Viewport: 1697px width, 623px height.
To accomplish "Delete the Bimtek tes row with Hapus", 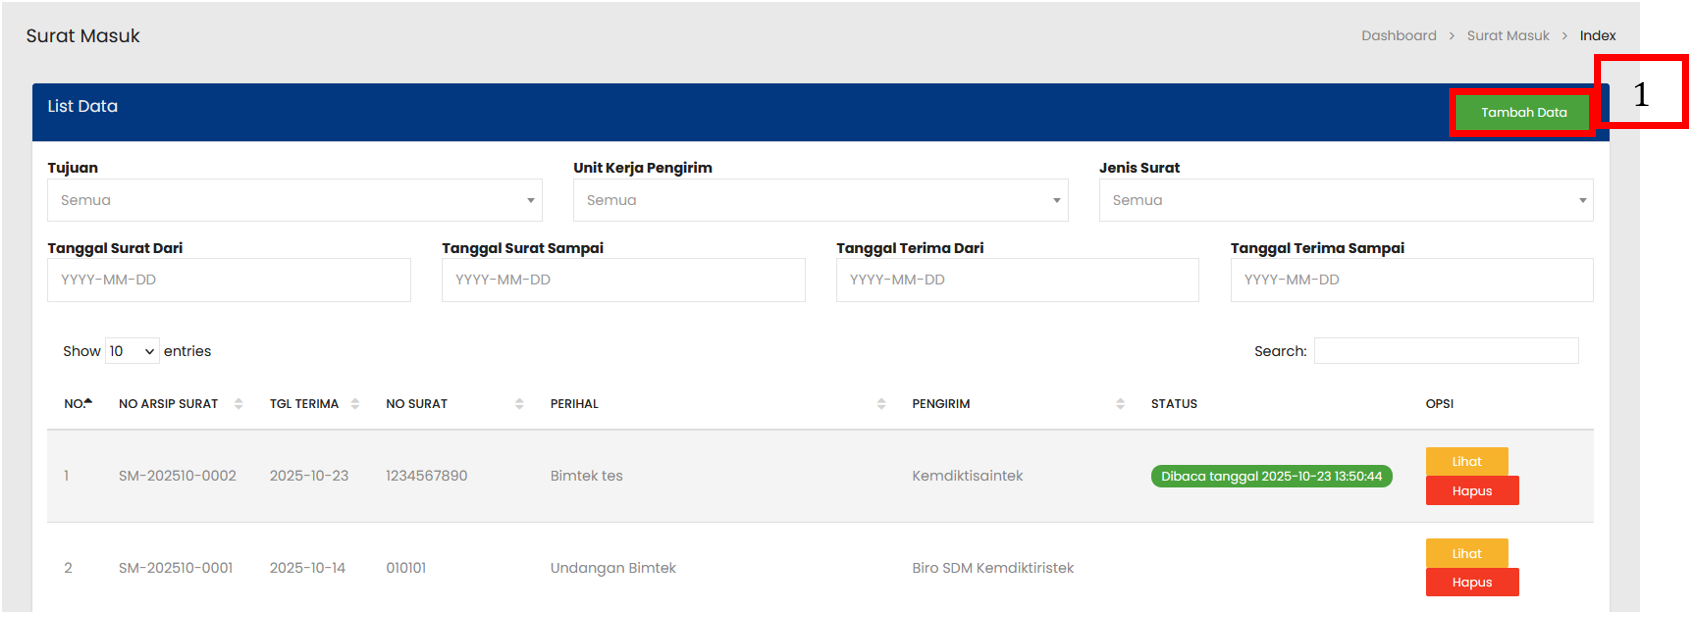I will (1471, 491).
